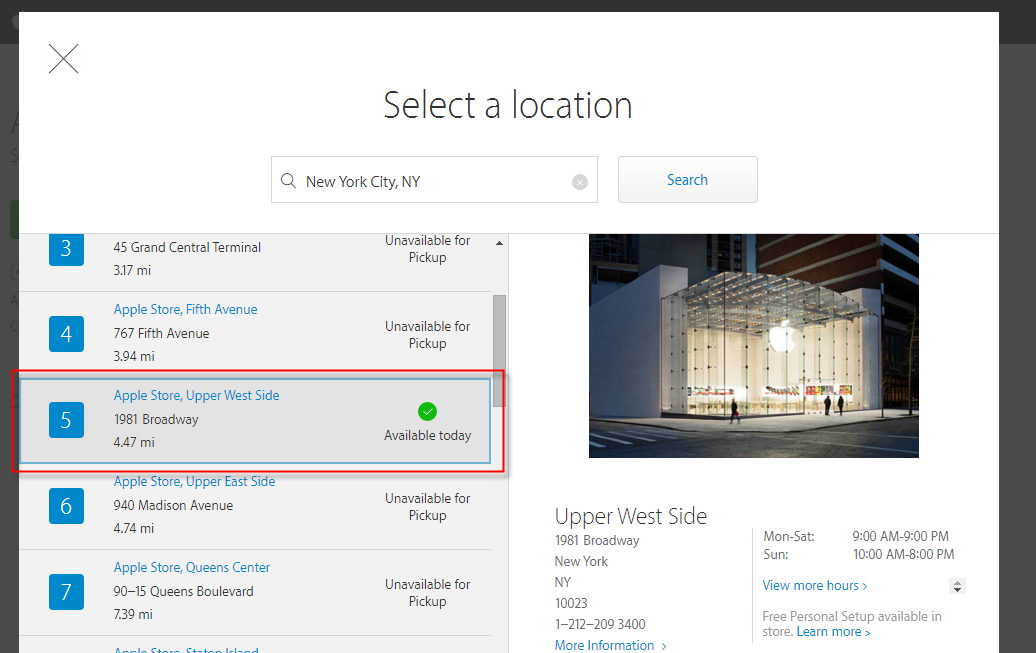The width and height of the screenshot is (1036, 653).
Task: Click the 1–212–209 3400 phone number
Action: click(x=600, y=624)
